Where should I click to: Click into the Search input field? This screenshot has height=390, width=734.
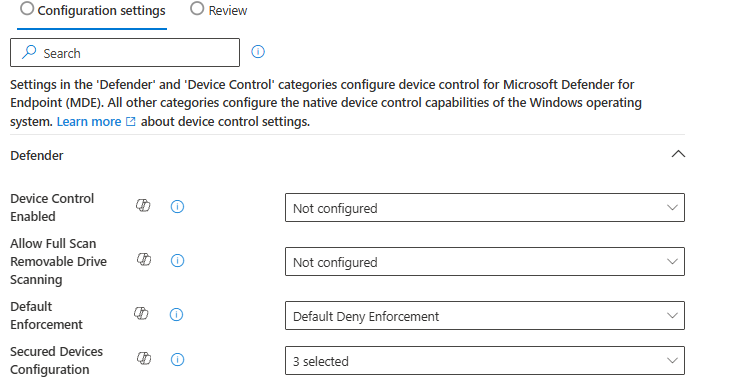[125, 52]
